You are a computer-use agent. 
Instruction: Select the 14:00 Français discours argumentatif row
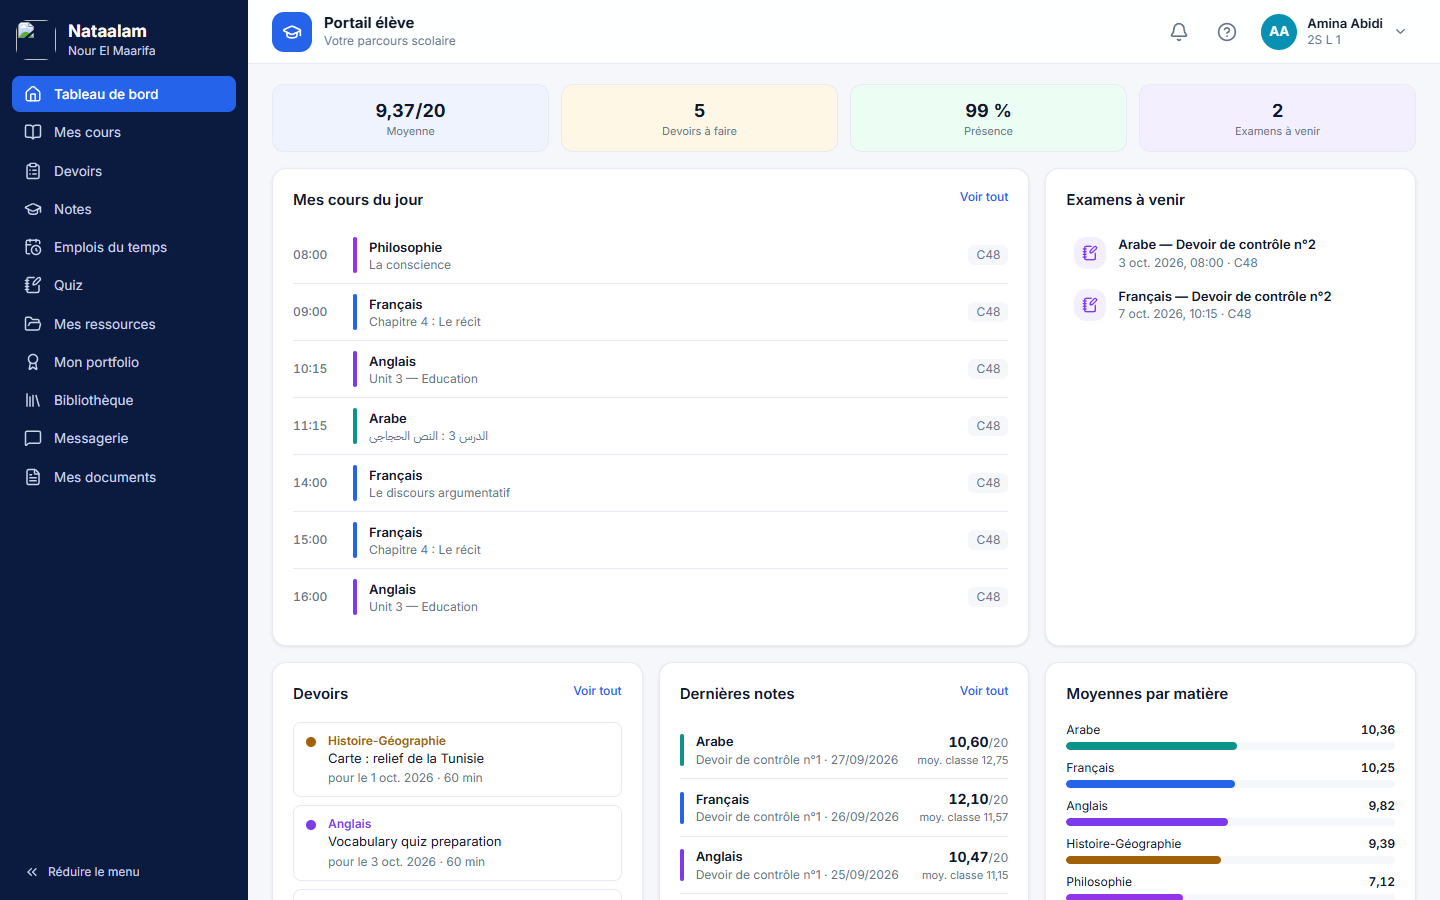(x=650, y=483)
